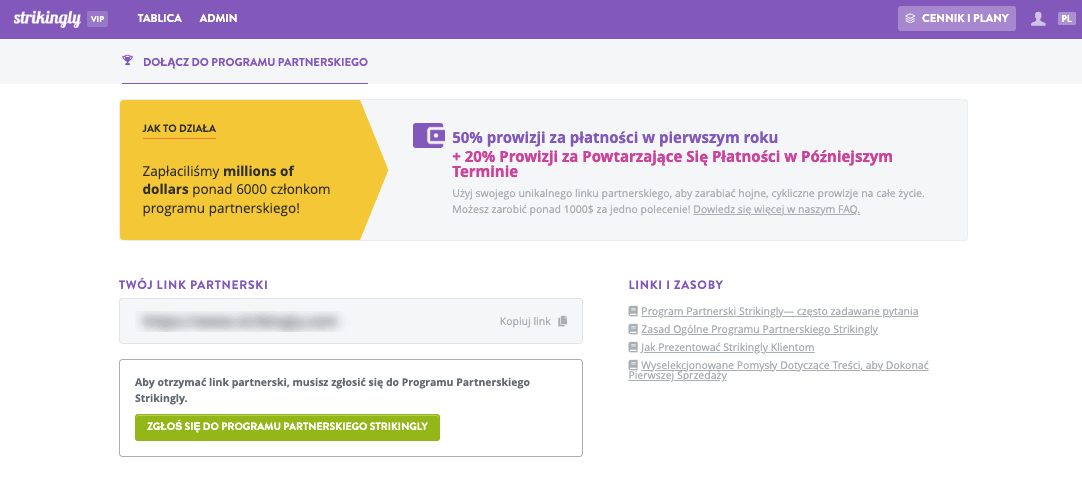The image size is (1082, 477).
Task: Select the Dołącz do programu partnerskiego tab
Action: [256, 62]
